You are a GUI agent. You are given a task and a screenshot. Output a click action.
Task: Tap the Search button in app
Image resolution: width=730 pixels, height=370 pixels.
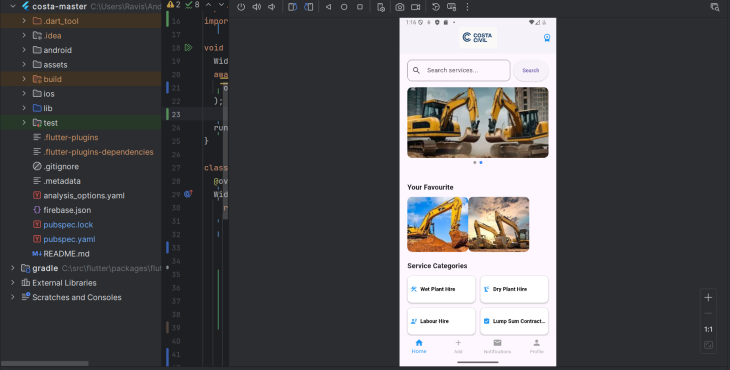coord(531,70)
